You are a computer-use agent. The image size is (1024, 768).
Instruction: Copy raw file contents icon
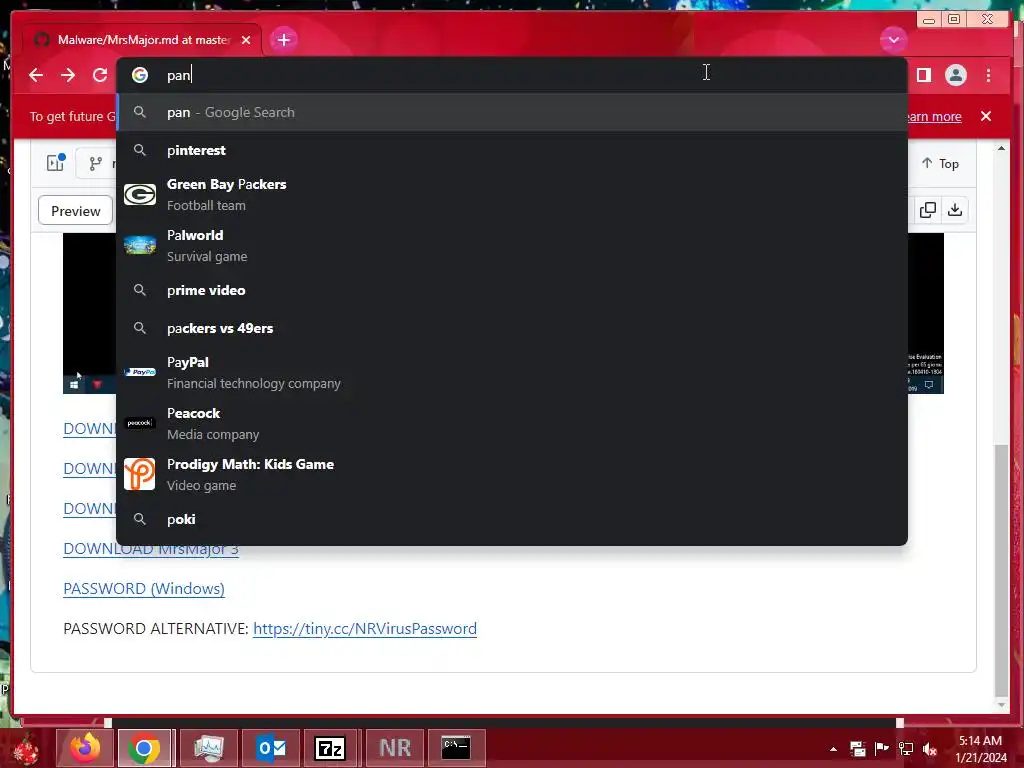tap(927, 210)
